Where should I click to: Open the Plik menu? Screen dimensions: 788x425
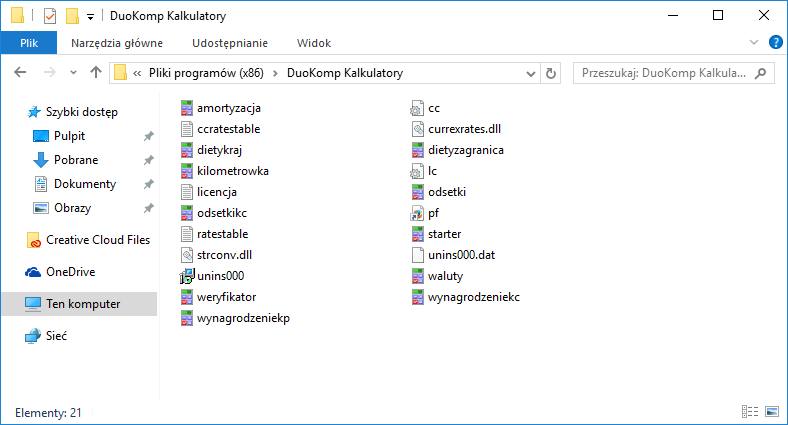click(29, 43)
